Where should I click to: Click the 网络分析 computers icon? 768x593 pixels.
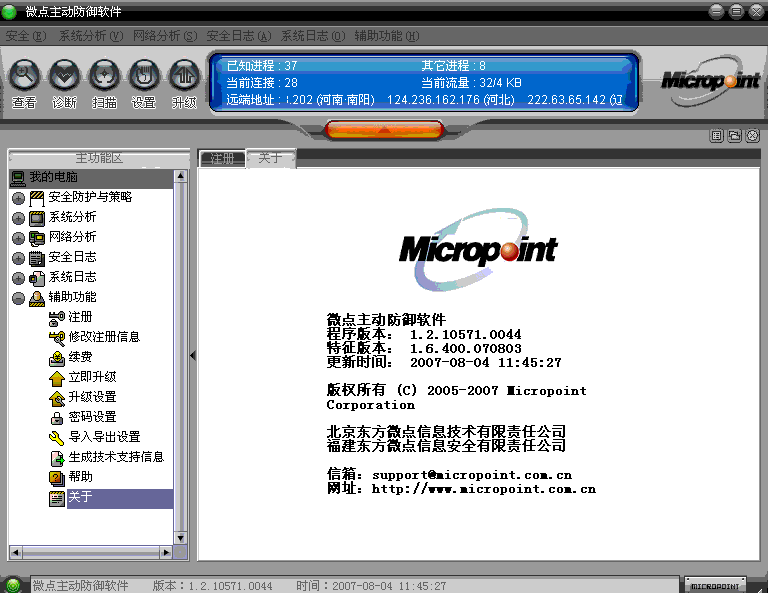pos(37,238)
